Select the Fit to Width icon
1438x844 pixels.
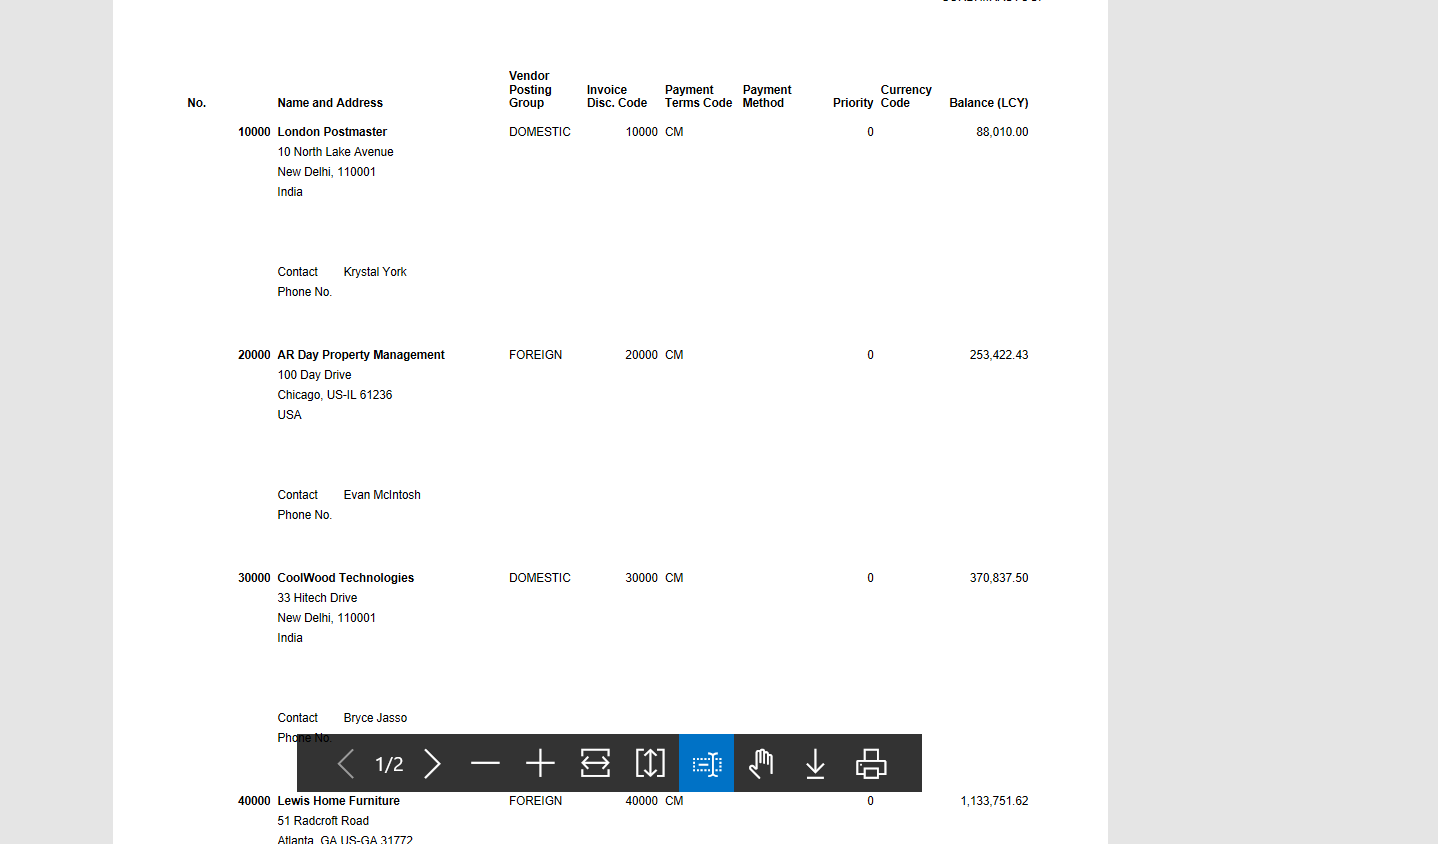click(595, 763)
